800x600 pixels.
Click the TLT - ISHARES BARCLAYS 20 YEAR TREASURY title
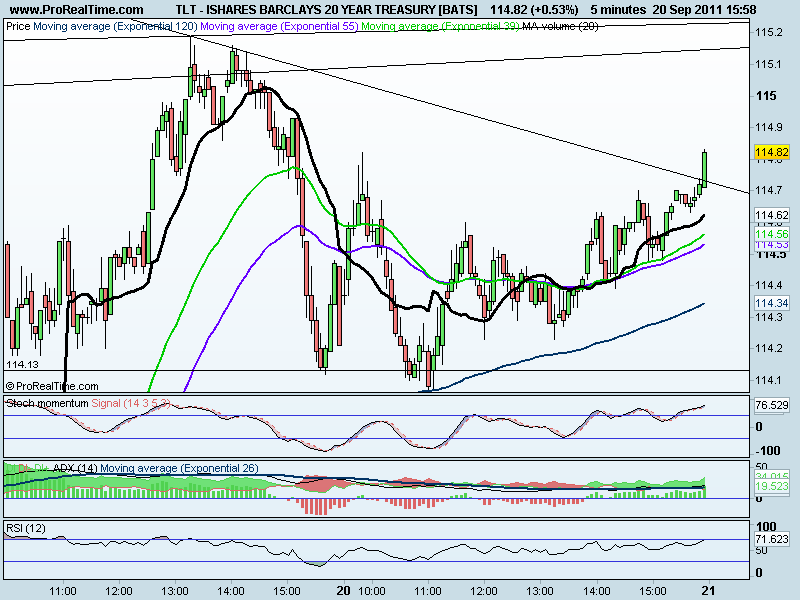(327, 9)
